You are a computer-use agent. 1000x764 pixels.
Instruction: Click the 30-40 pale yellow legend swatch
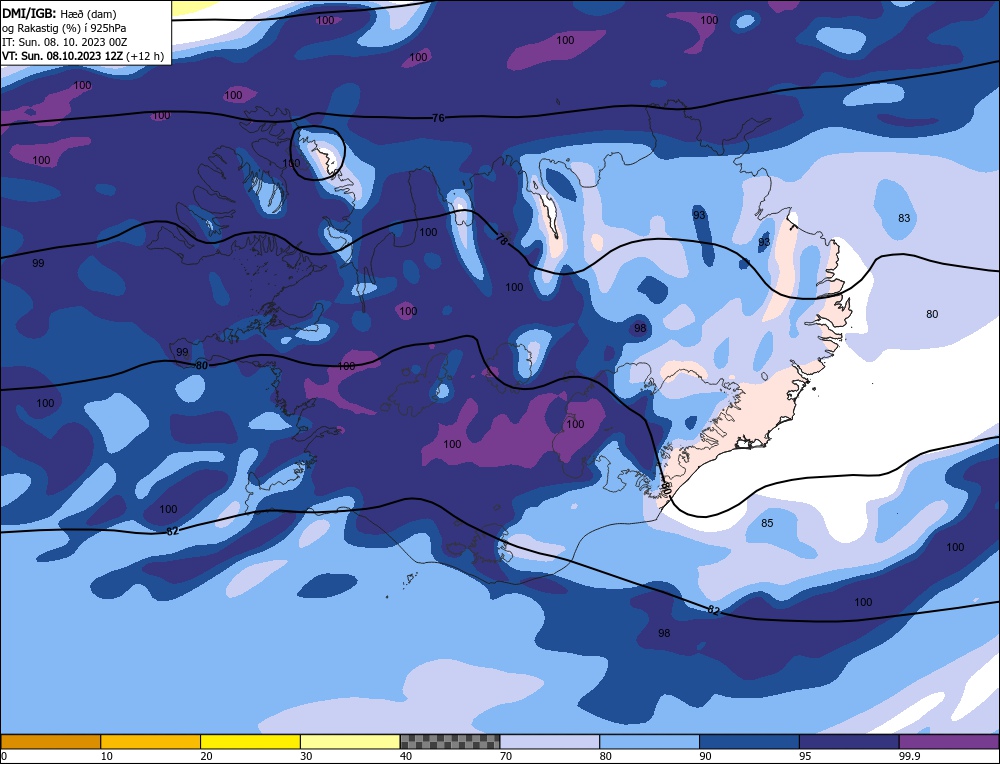coord(350,741)
